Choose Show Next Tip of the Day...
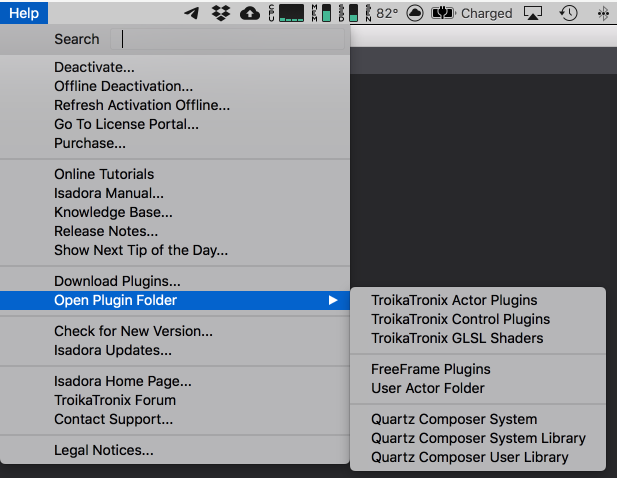 tap(175, 250)
